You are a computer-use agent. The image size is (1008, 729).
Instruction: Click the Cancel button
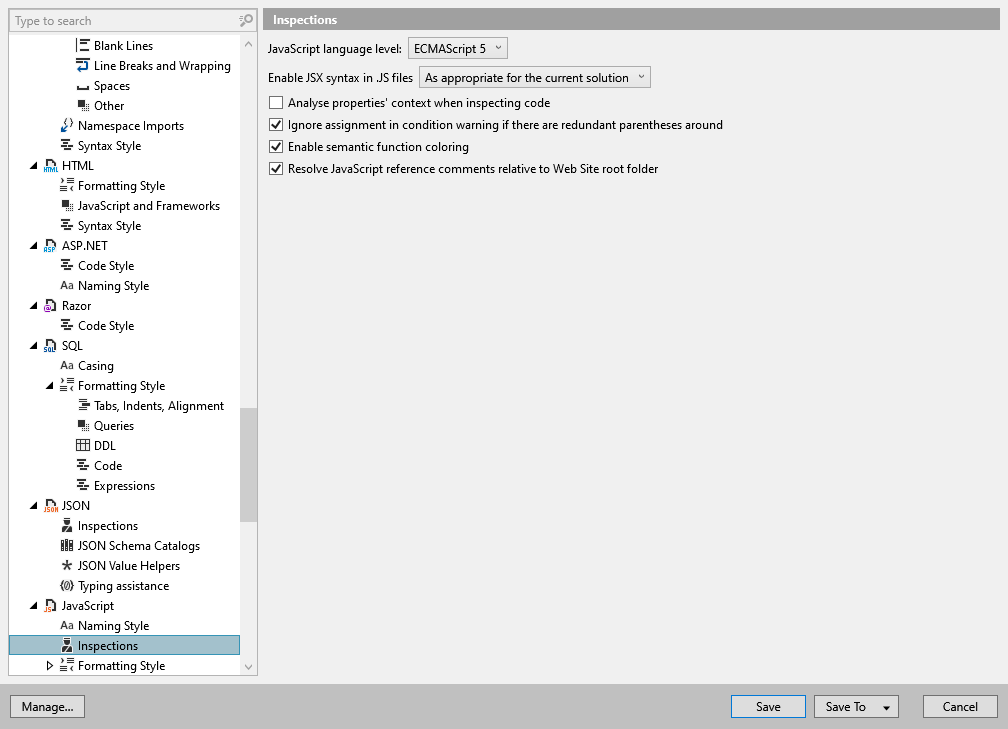(960, 706)
